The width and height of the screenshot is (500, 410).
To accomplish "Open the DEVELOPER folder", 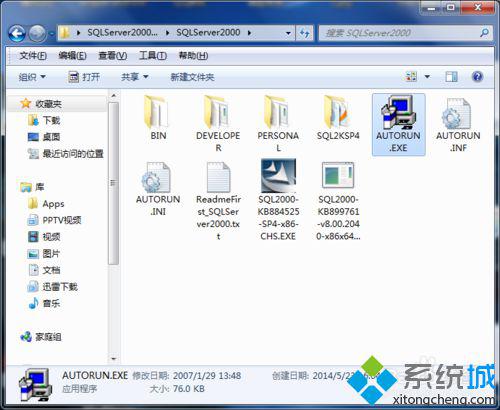I will click(x=218, y=124).
